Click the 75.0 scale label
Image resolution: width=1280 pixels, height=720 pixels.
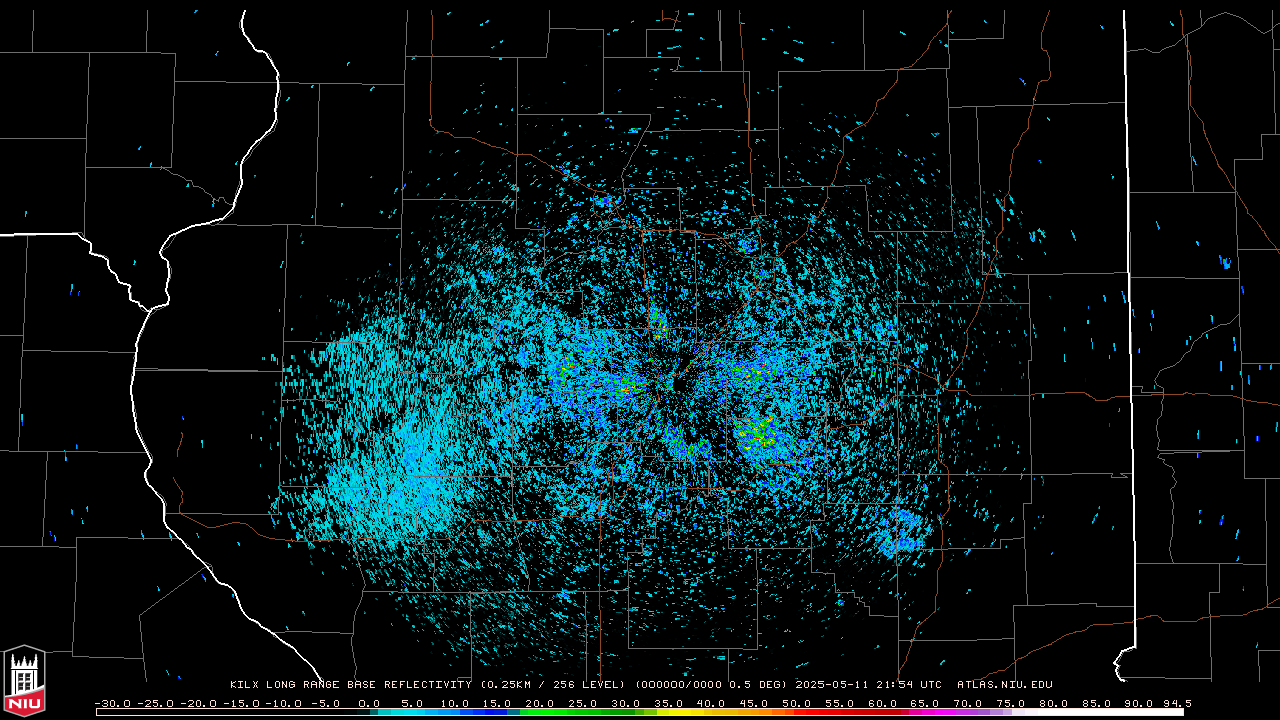pyautogui.click(x=1011, y=703)
